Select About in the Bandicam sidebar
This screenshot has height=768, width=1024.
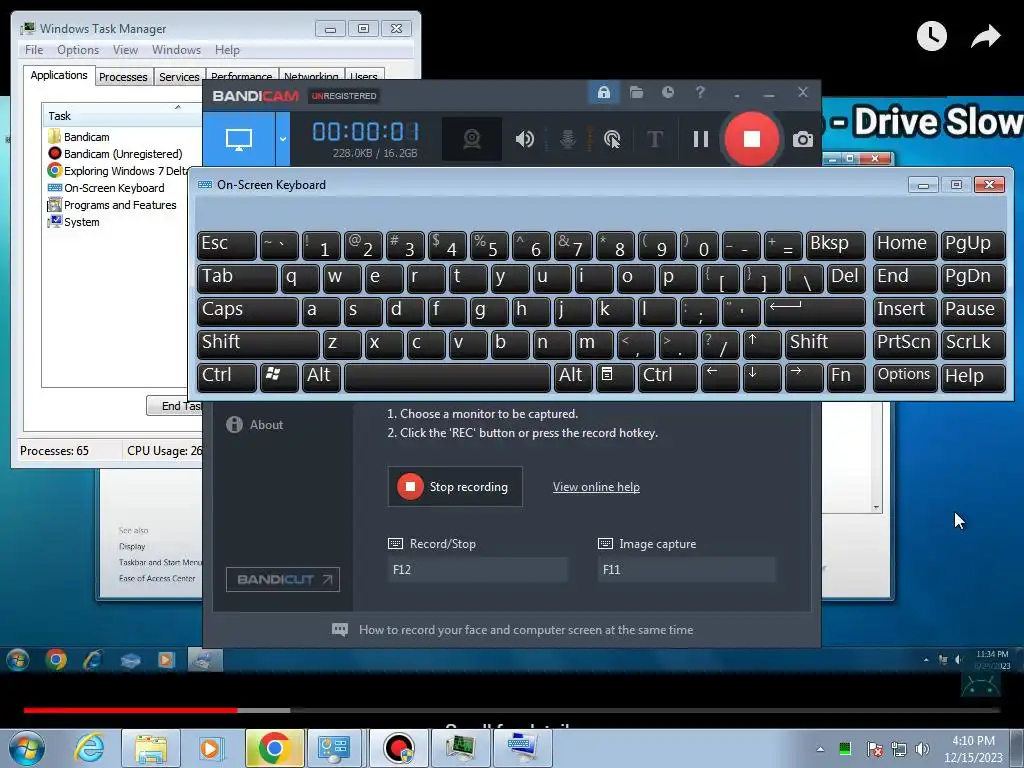255,424
